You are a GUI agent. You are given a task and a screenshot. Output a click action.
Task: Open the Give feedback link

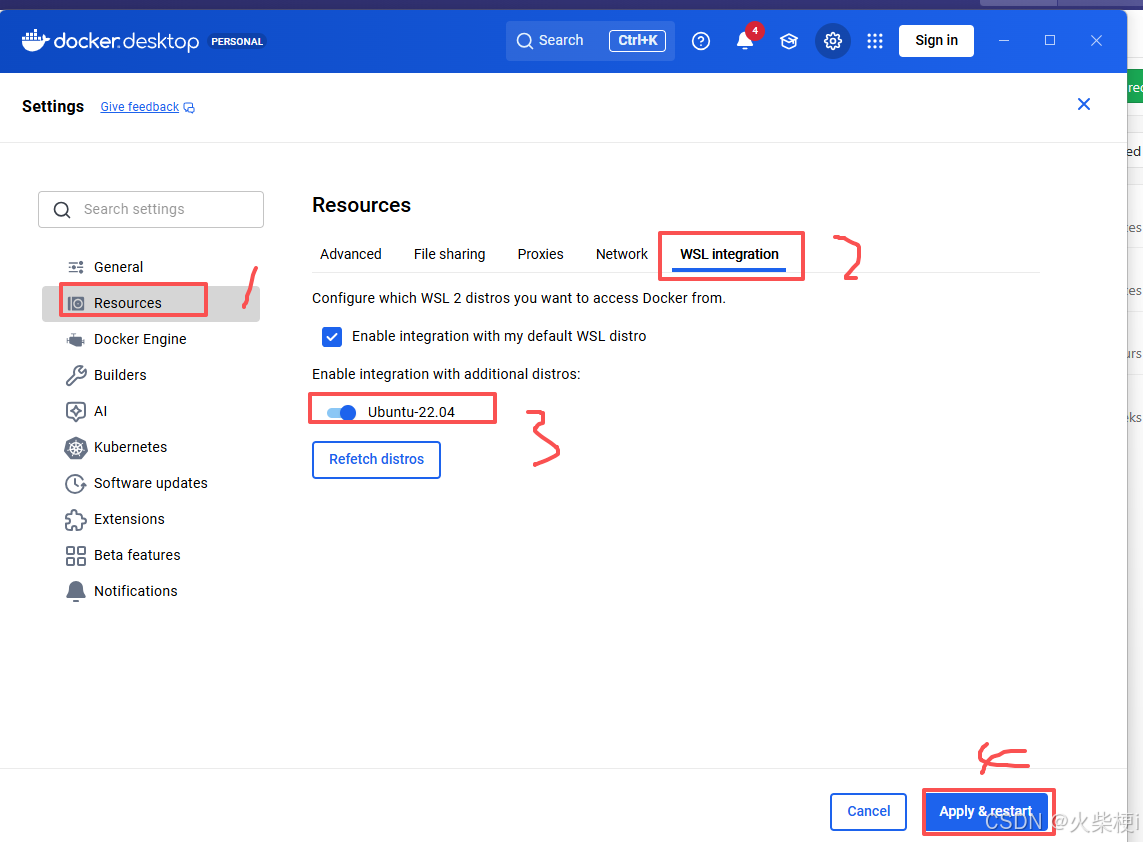(x=140, y=107)
